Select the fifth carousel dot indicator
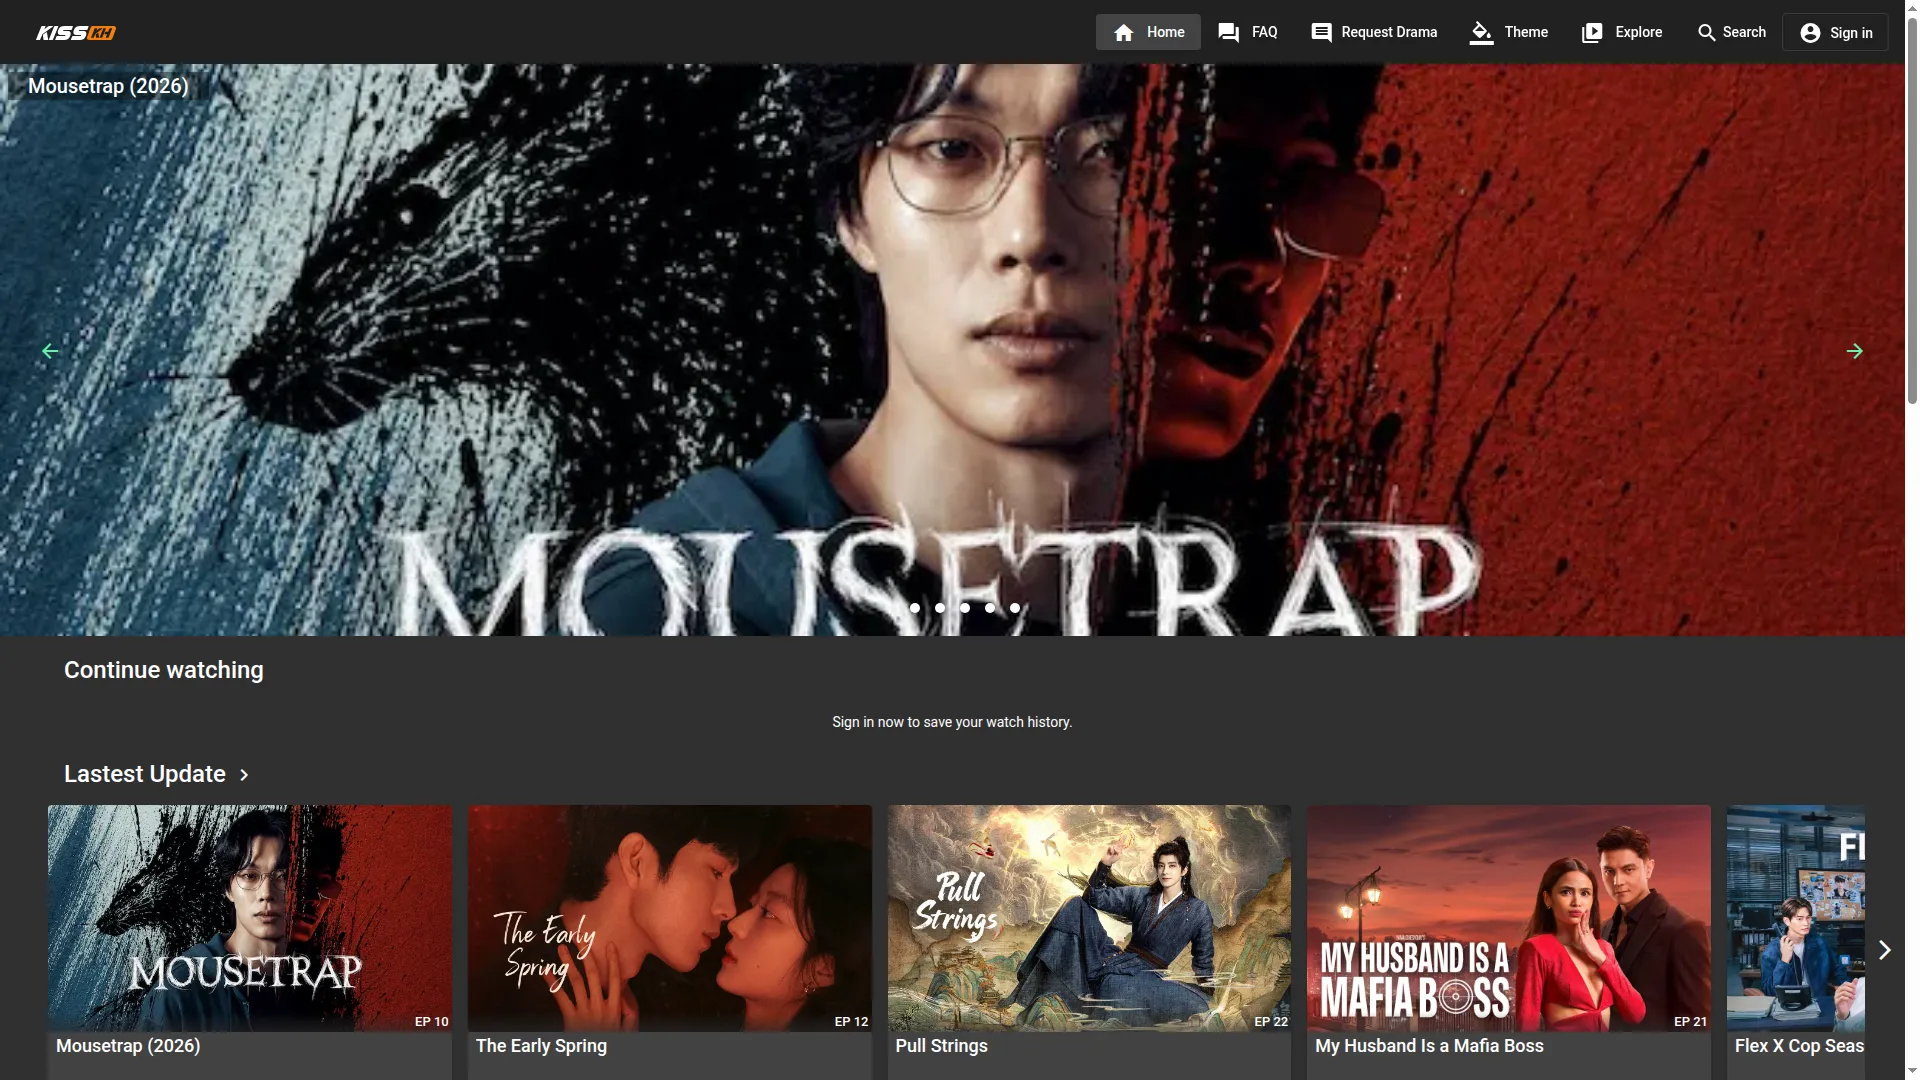This screenshot has width=1920, height=1080. 1015,608
